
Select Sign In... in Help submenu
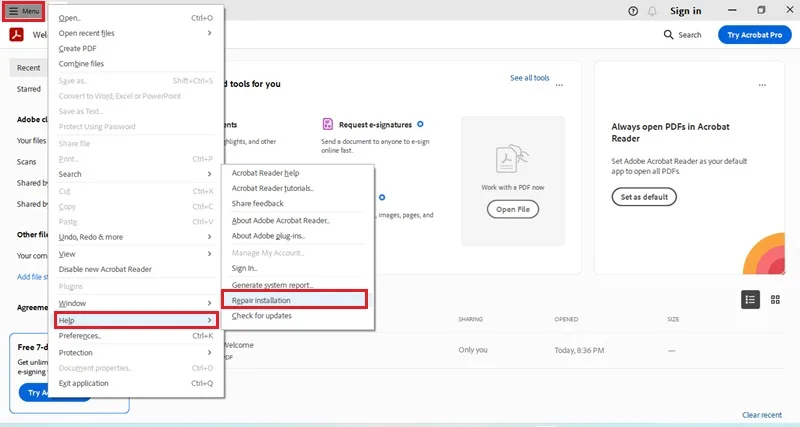tap(297, 268)
